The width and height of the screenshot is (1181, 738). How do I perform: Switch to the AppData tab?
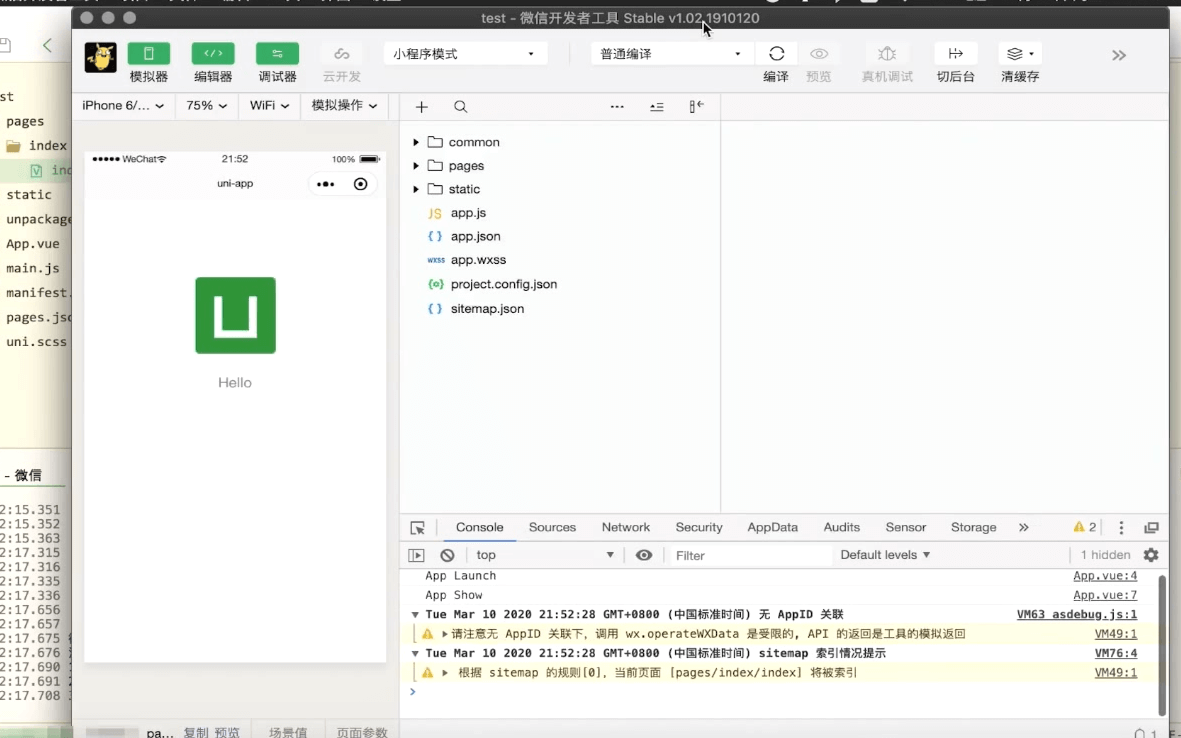coord(772,527)
